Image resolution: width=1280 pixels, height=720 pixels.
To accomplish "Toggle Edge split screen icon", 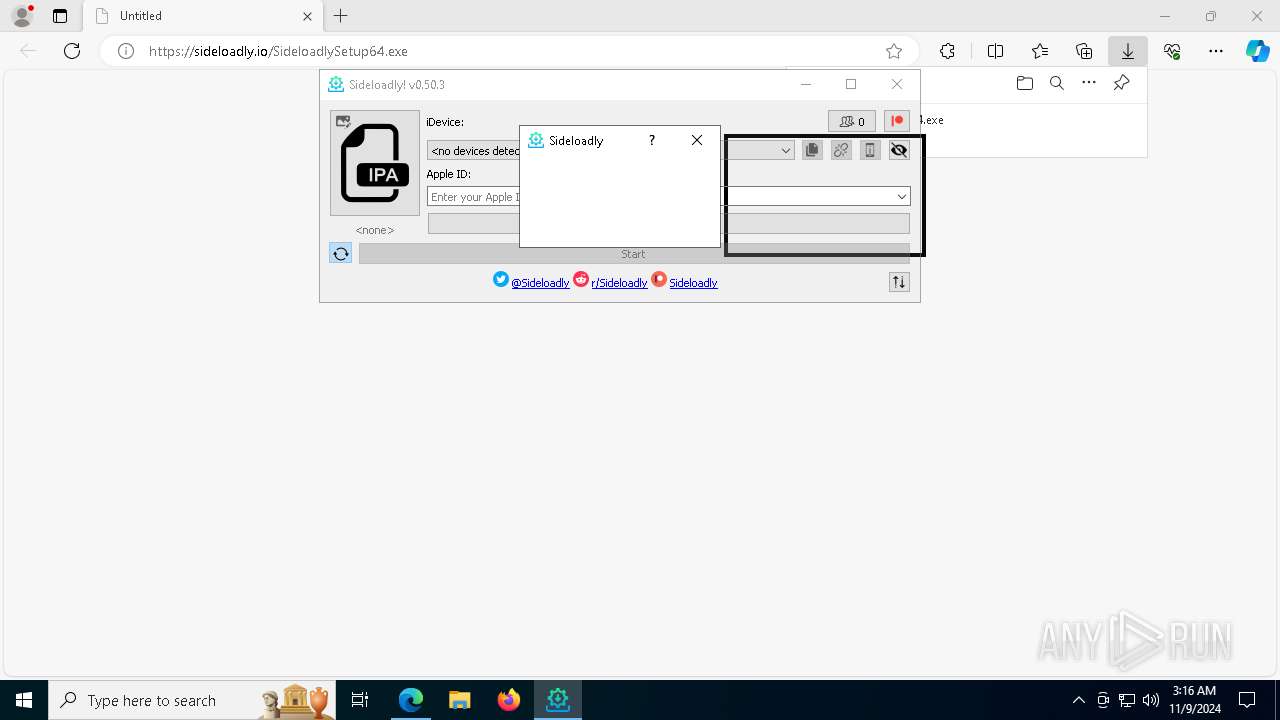I will coord(995,51).
